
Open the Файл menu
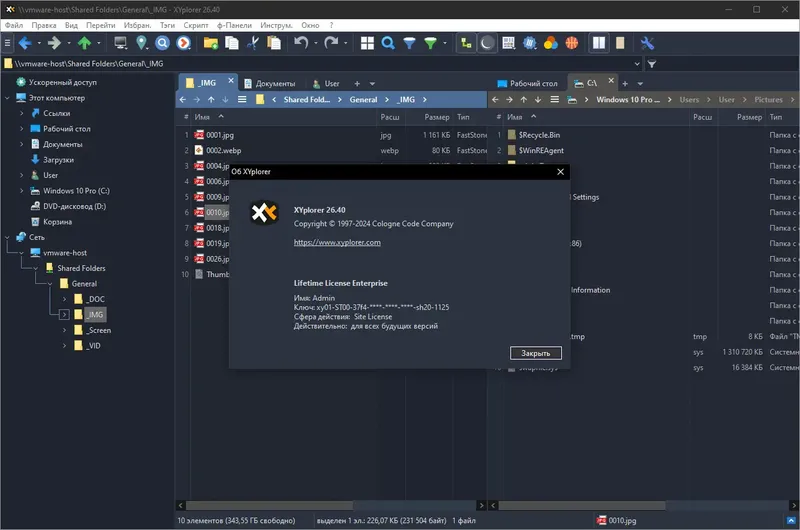(14, 25)
